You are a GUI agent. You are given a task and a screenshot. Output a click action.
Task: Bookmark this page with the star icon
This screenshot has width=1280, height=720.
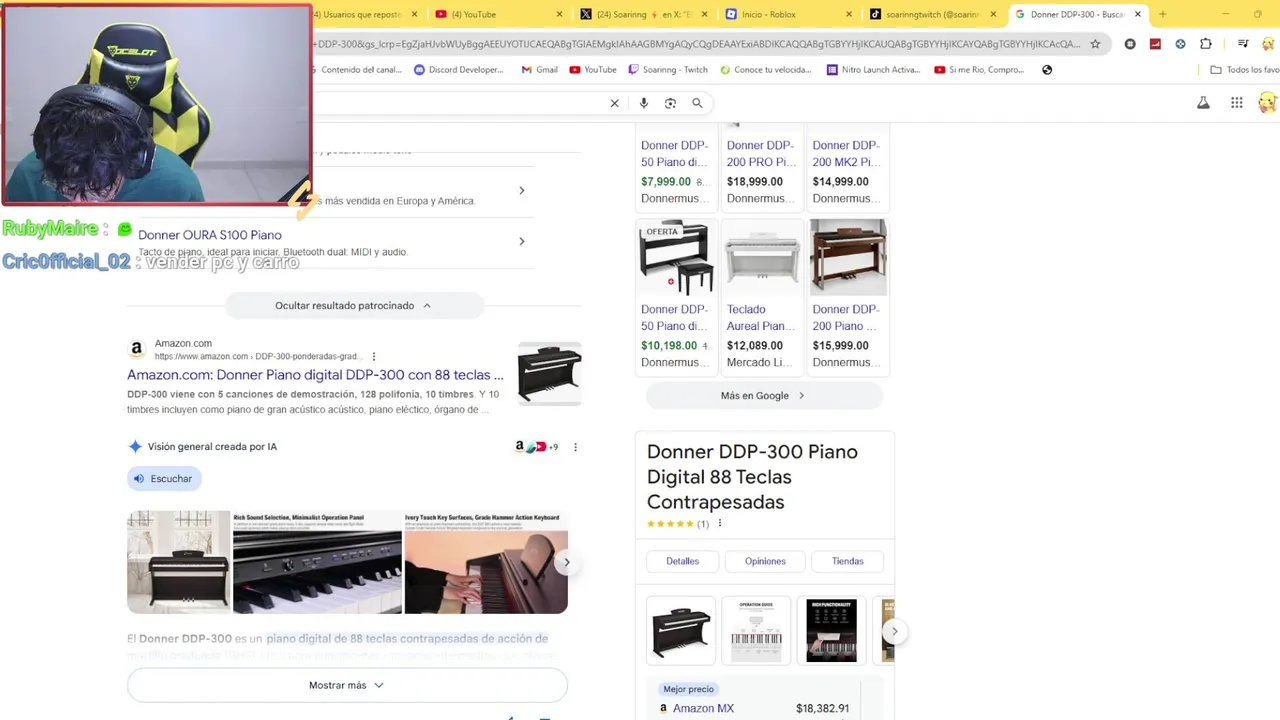pyautogui.click(x=1095, y=44)
